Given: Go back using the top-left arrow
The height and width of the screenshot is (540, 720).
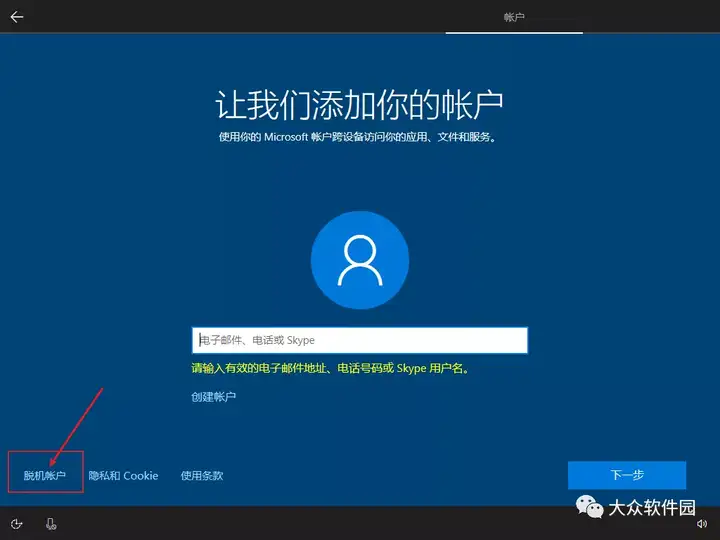Looking at the screenshot, I should (x=17, y=17).
